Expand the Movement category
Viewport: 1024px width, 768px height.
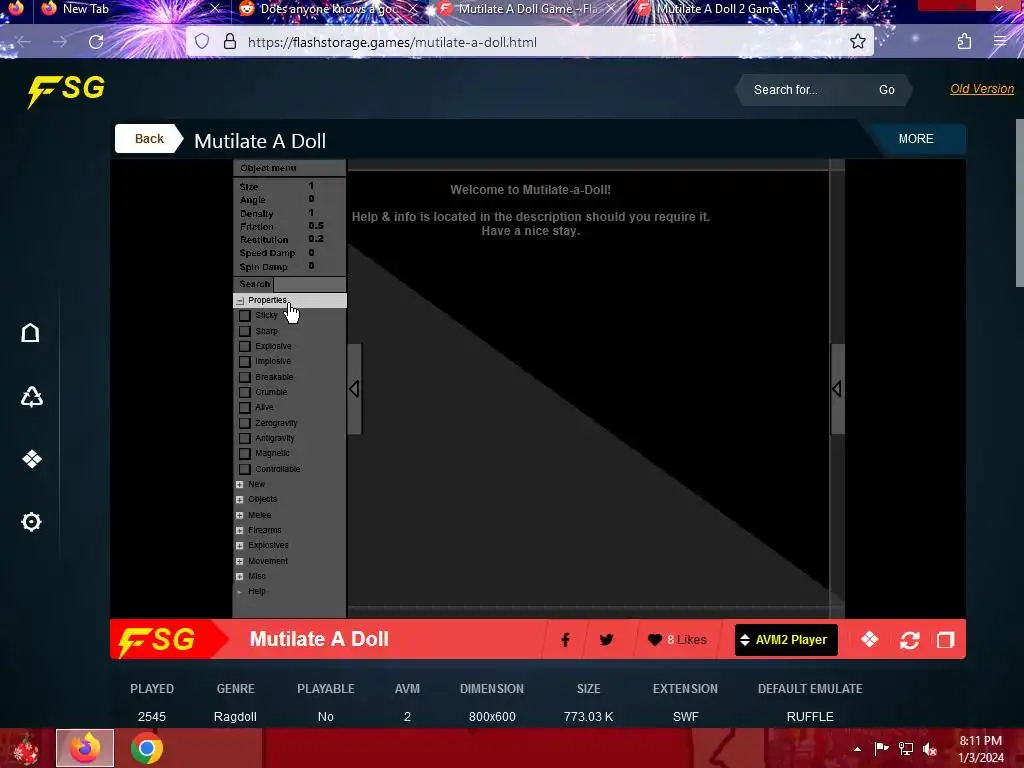pos(240,561)
